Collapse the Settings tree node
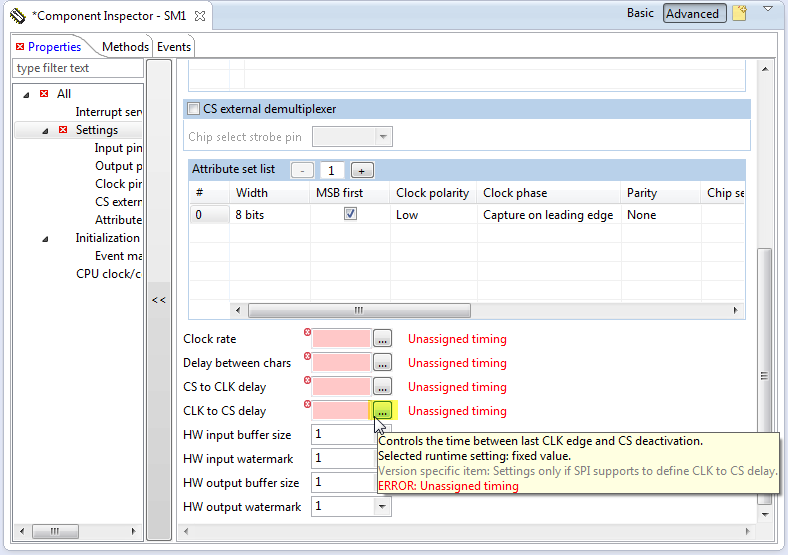Image resolution: width=788 pixels, height=555 pixels. [x=46, y=131]
